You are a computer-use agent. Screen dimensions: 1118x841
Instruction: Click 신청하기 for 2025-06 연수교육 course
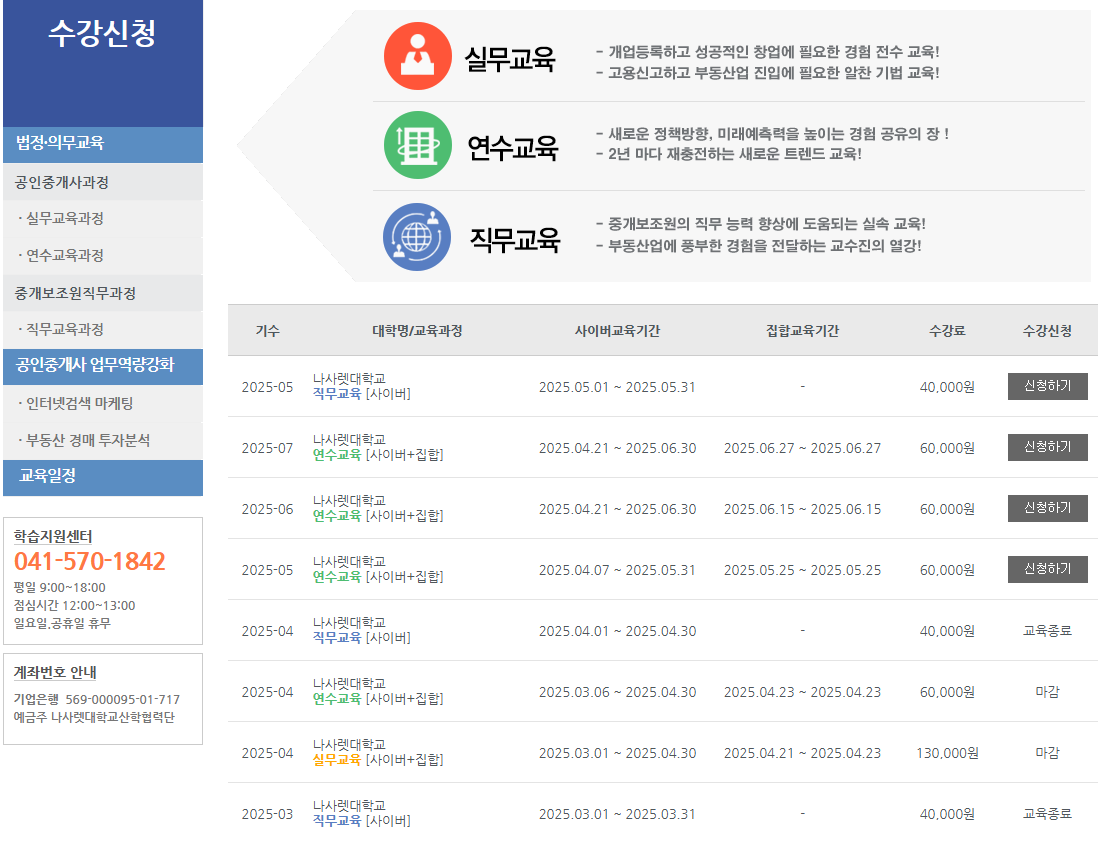point(1047,508)
